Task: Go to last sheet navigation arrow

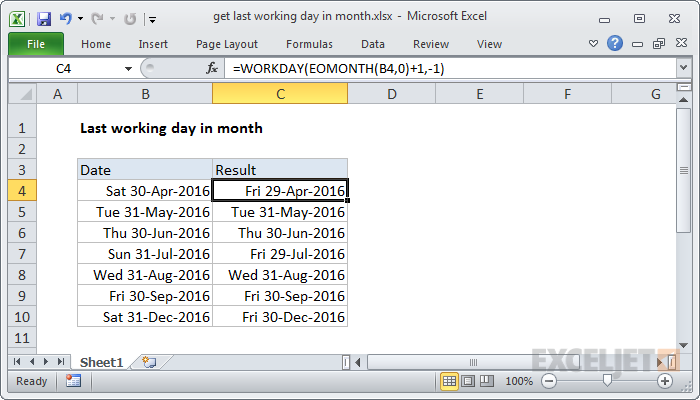Action: pos(61,362)
